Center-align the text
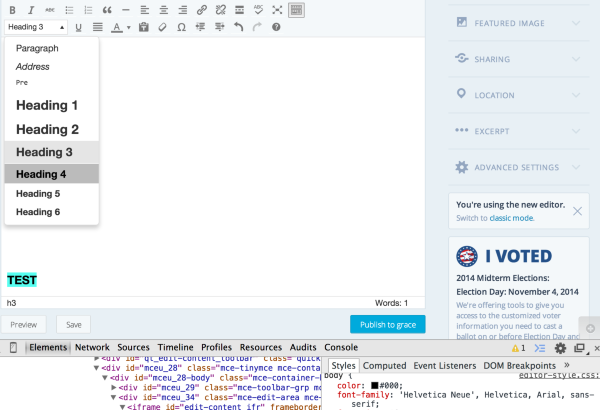This screenshot has width=600, height=410. point(164,10)
